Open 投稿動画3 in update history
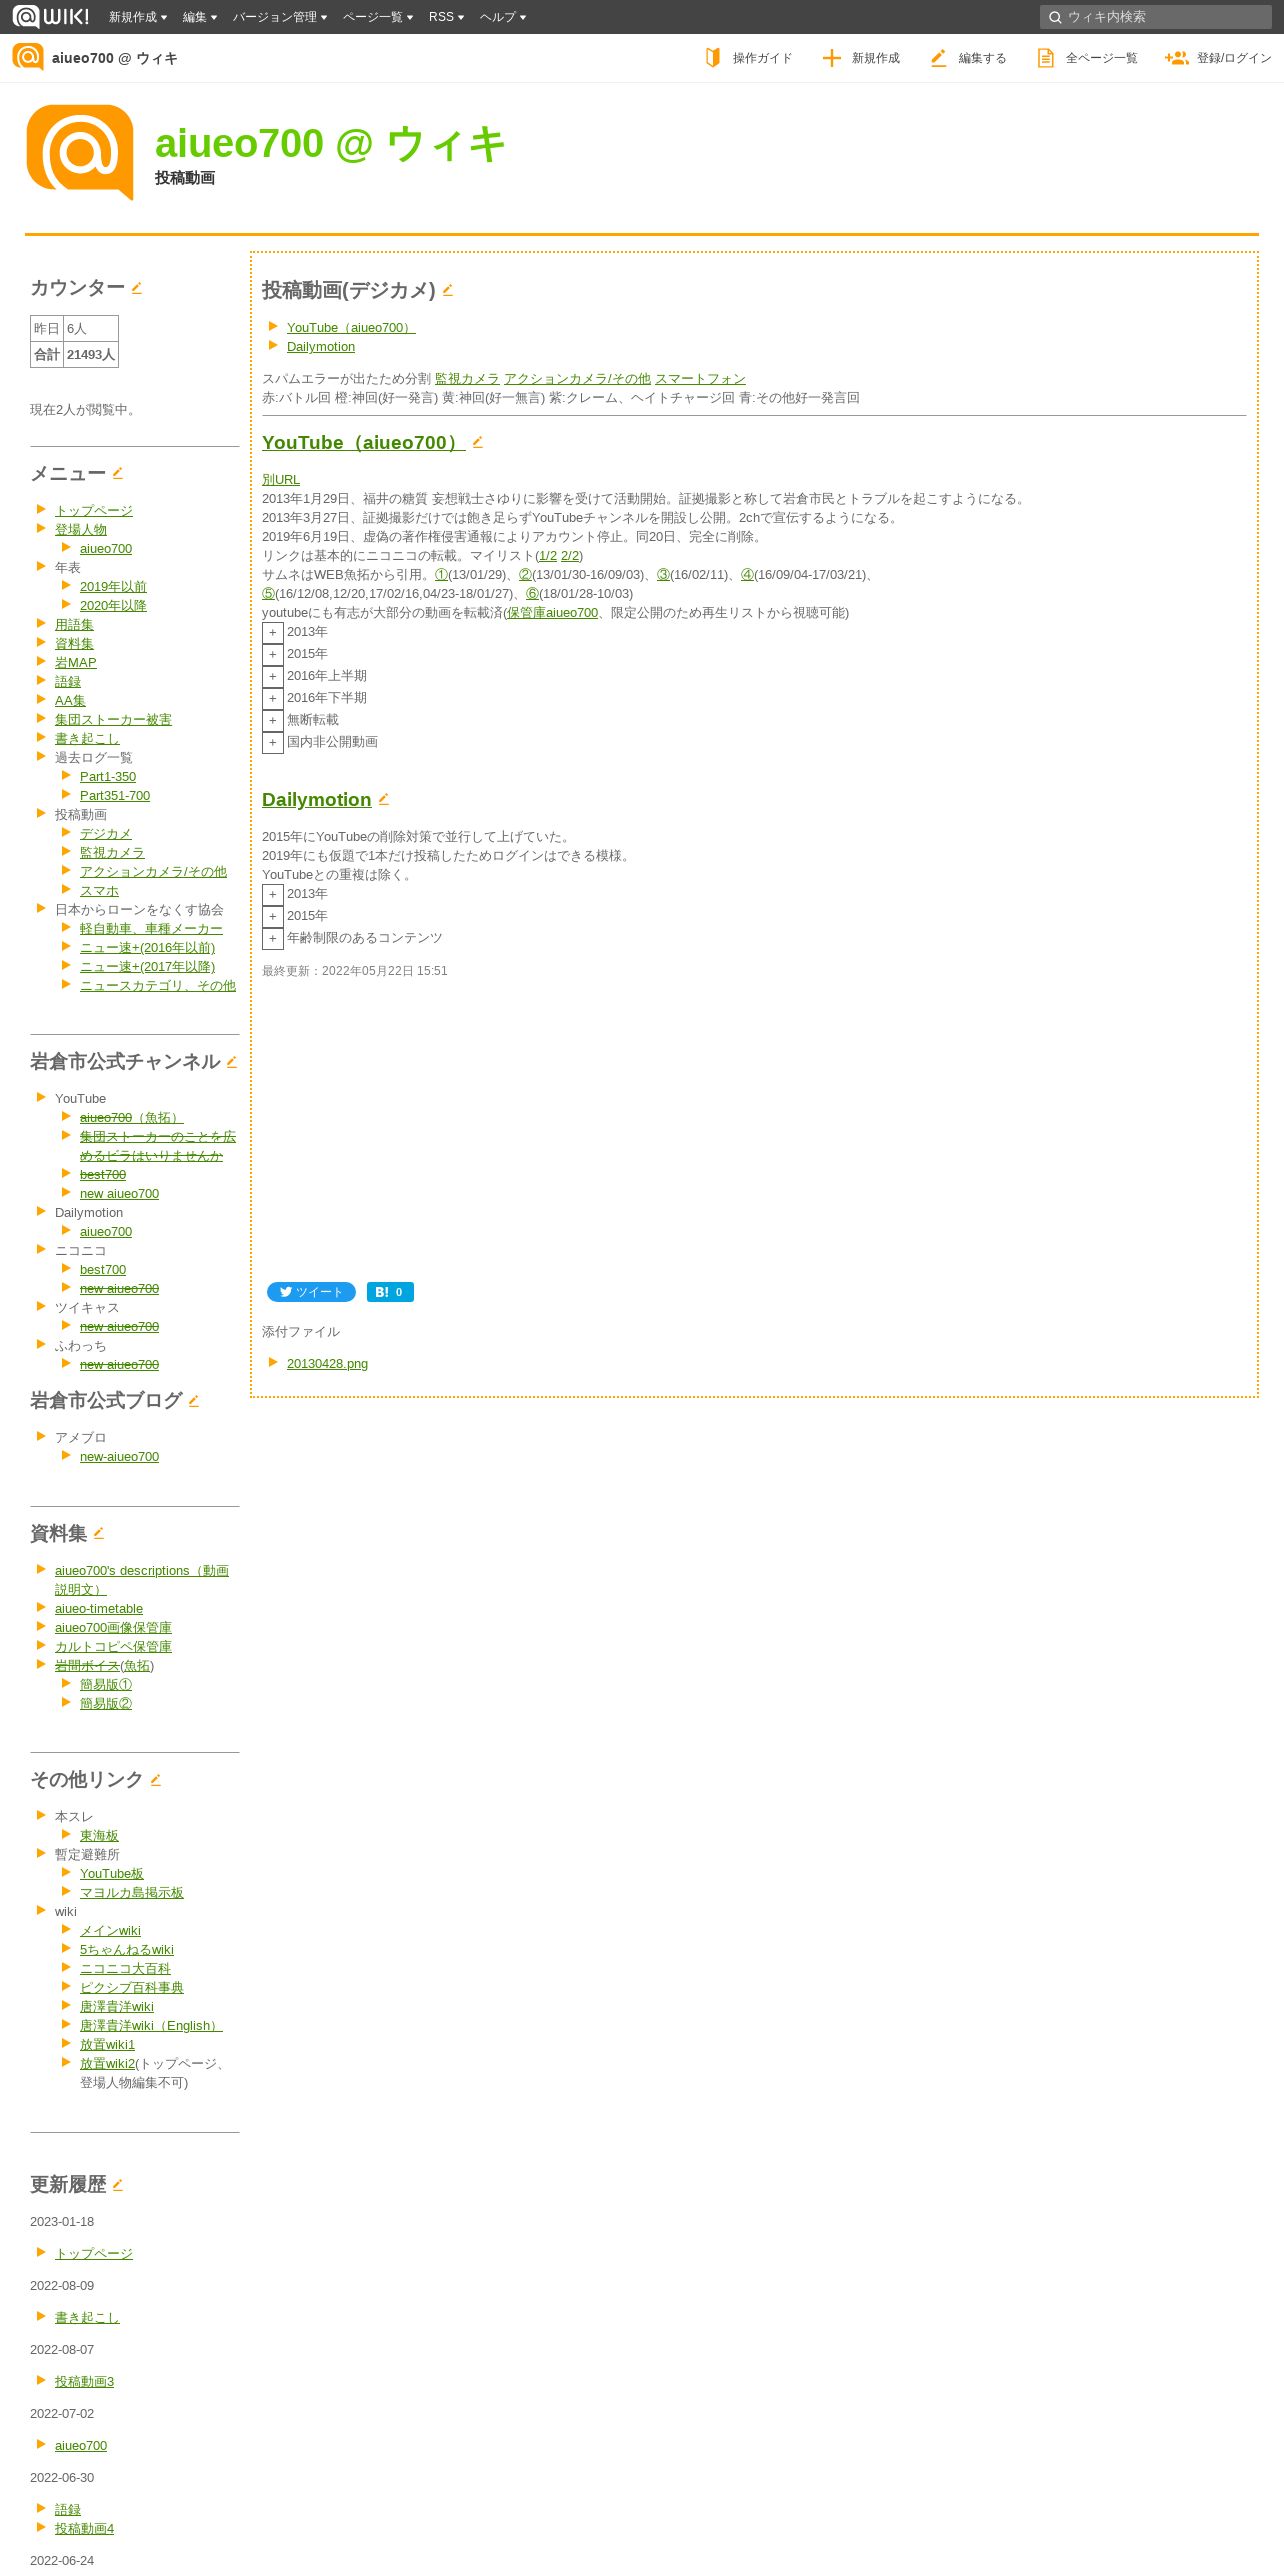Screen dimensions: 1284x2568 click(x=84, y=2382)
